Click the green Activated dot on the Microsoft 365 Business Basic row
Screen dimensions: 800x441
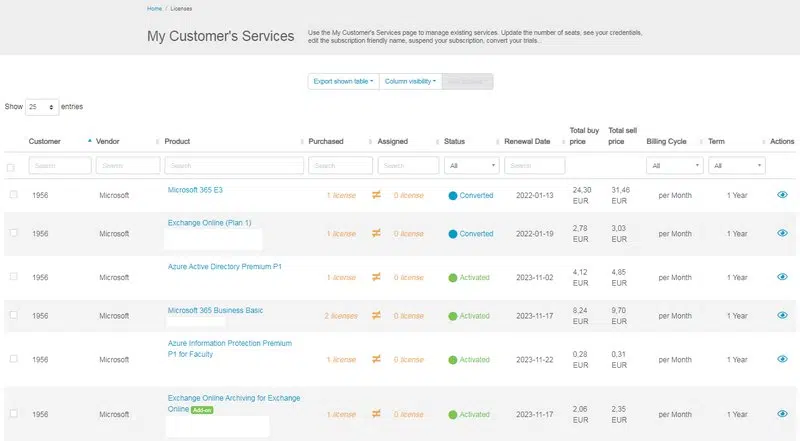click(x=453, y=316)
